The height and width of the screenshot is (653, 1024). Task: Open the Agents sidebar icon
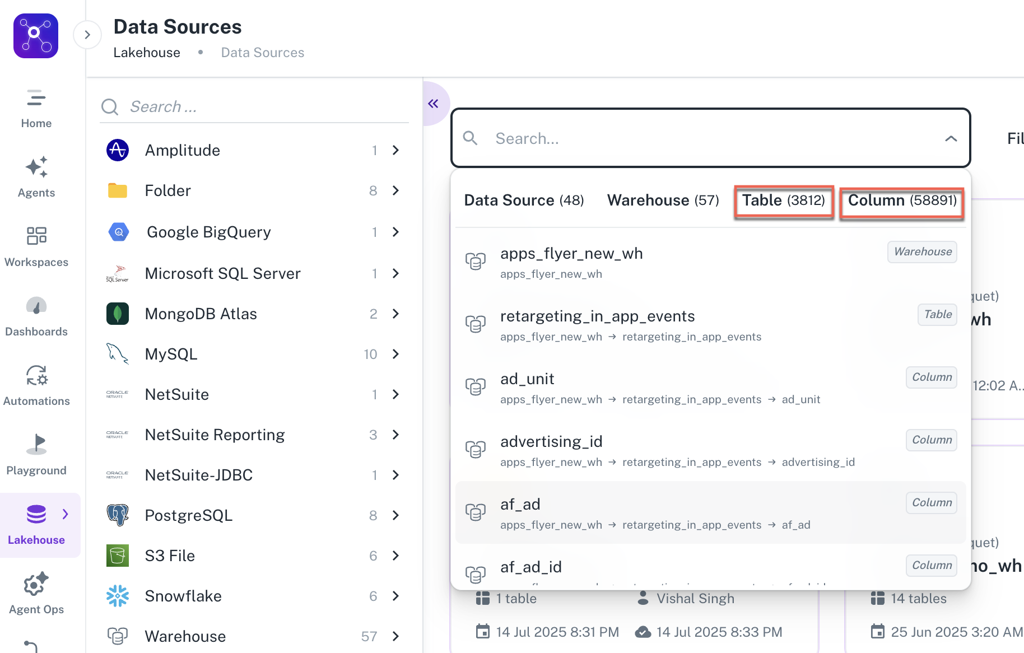(x=36, y=168)
